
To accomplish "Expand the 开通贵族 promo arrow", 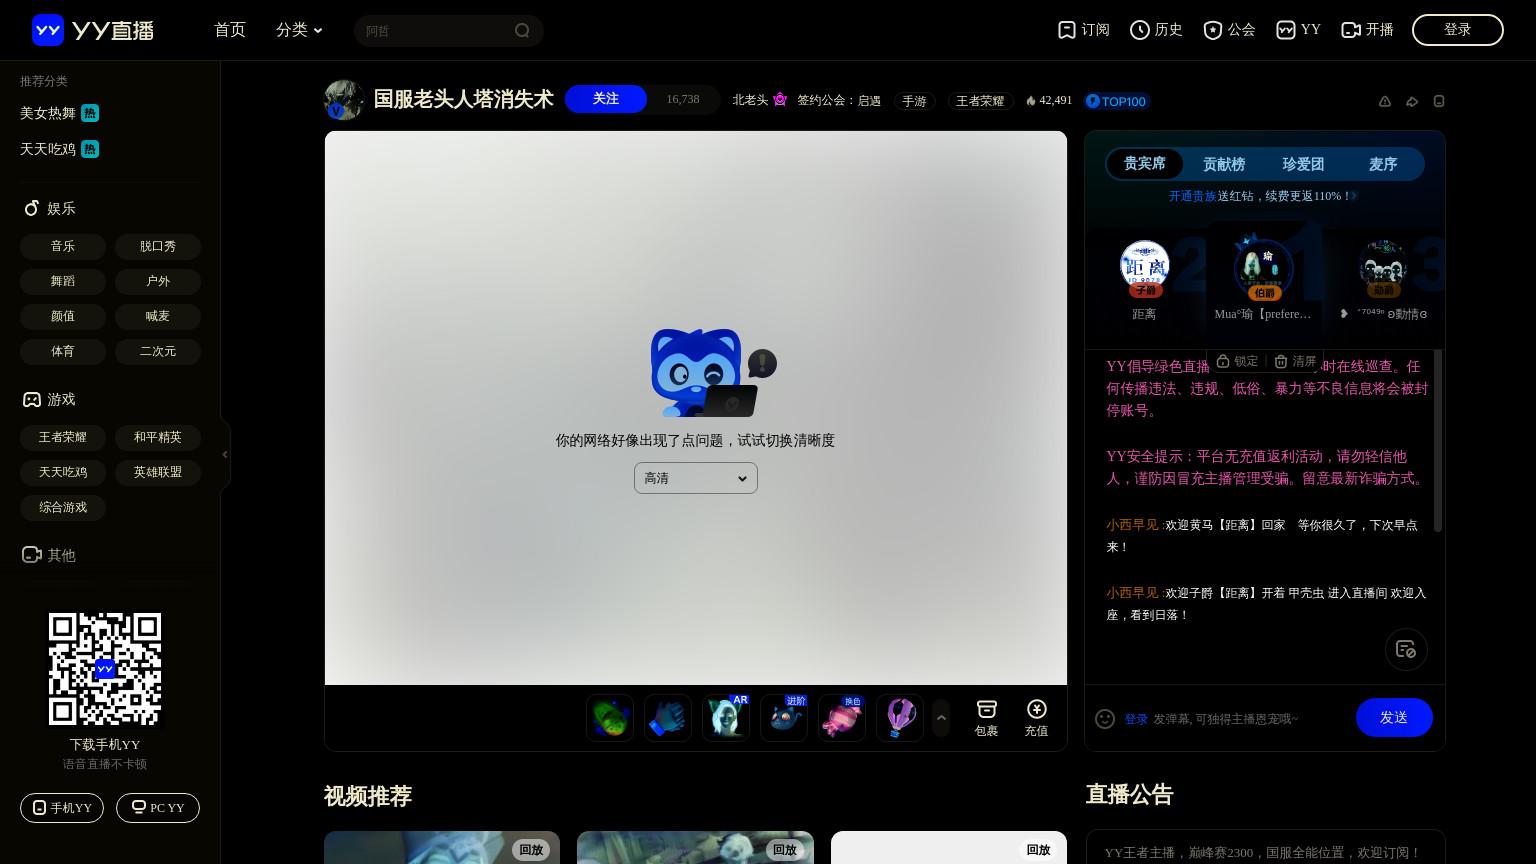I will click(x=1354, y=196).
